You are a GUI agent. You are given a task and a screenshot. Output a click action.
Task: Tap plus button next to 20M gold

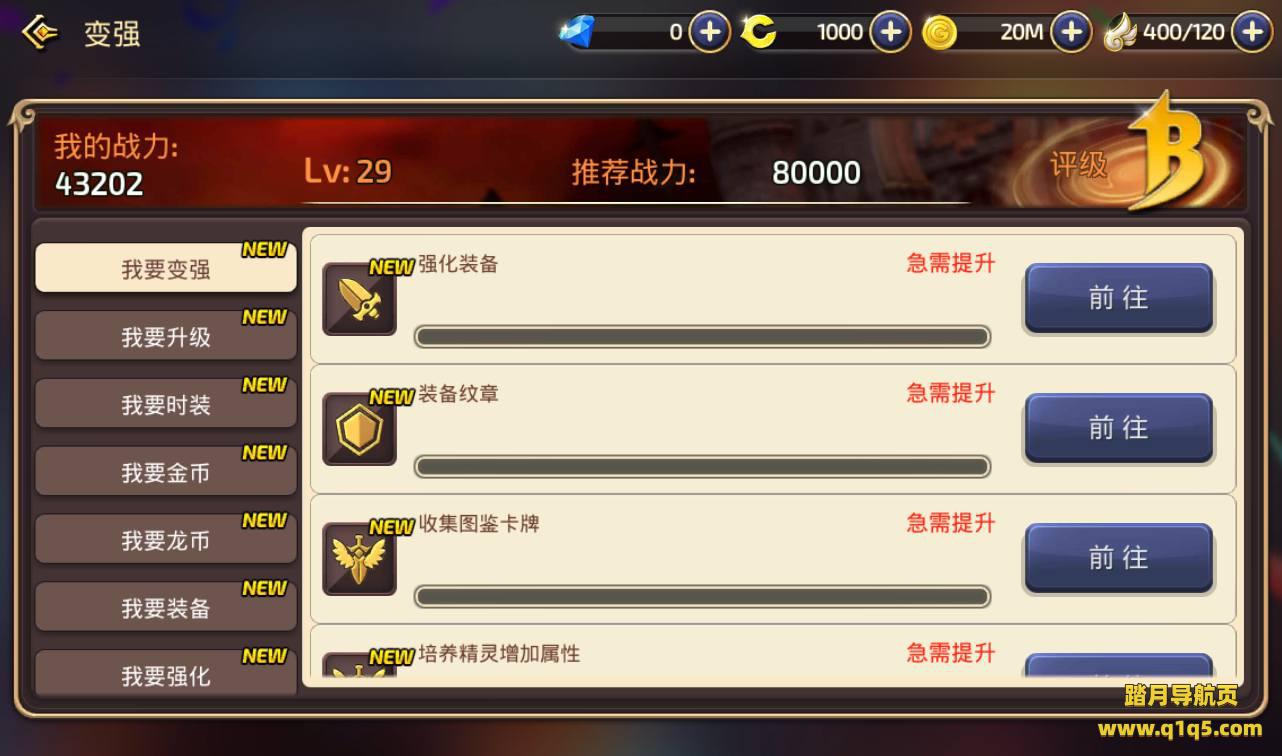(x=1071, y=32)
